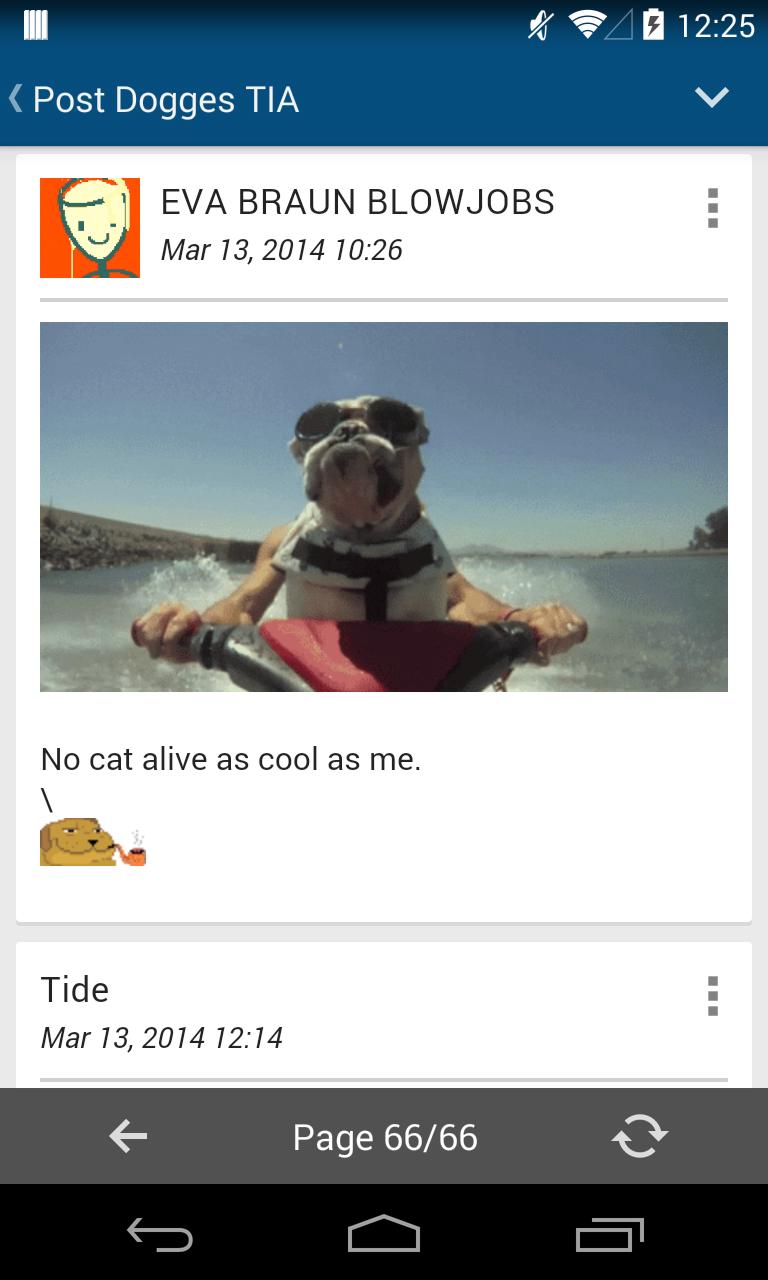Tap the muted vibrate status icon
This screenshot has height=1280, width=768.
541,25
